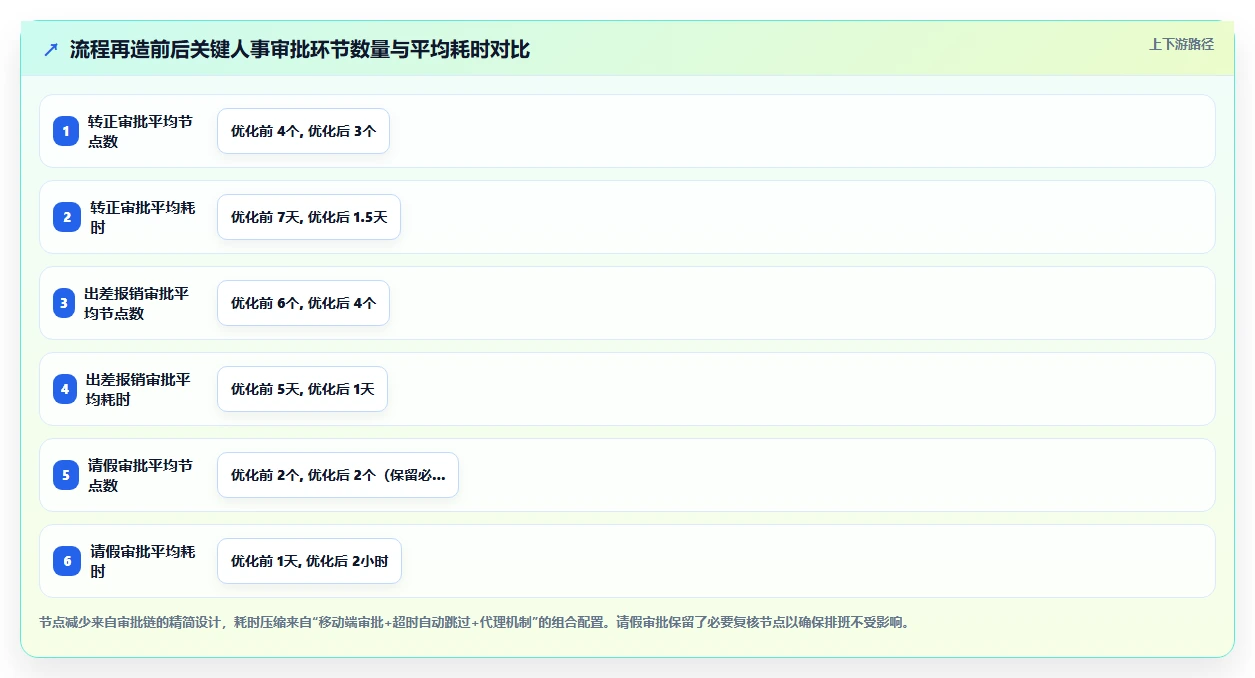Expand the truncated 优化前 2个, 优化后 2个 chip

pos(338,475)
